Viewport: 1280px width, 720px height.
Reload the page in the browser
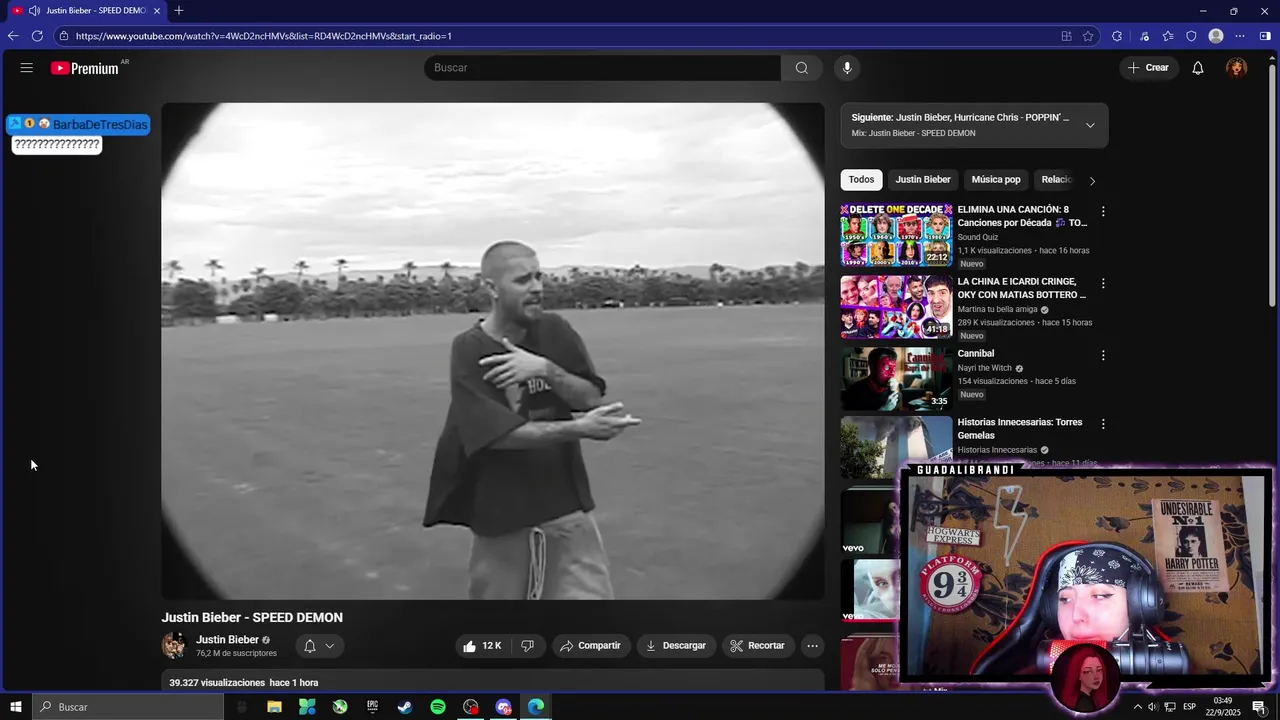click(x=37, y=36)
